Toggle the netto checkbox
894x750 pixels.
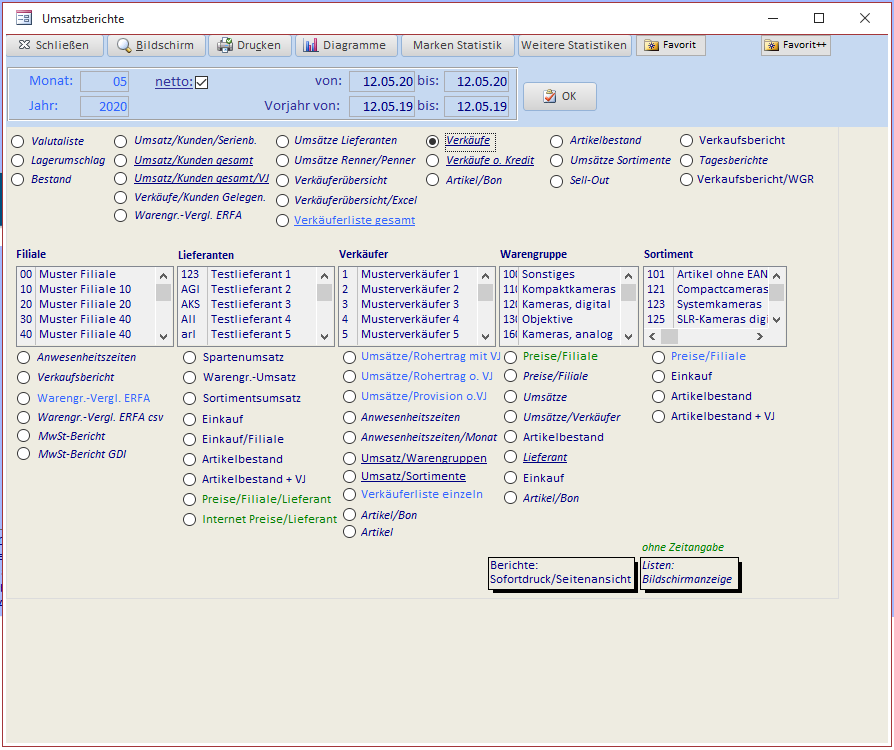pos(201,83)
